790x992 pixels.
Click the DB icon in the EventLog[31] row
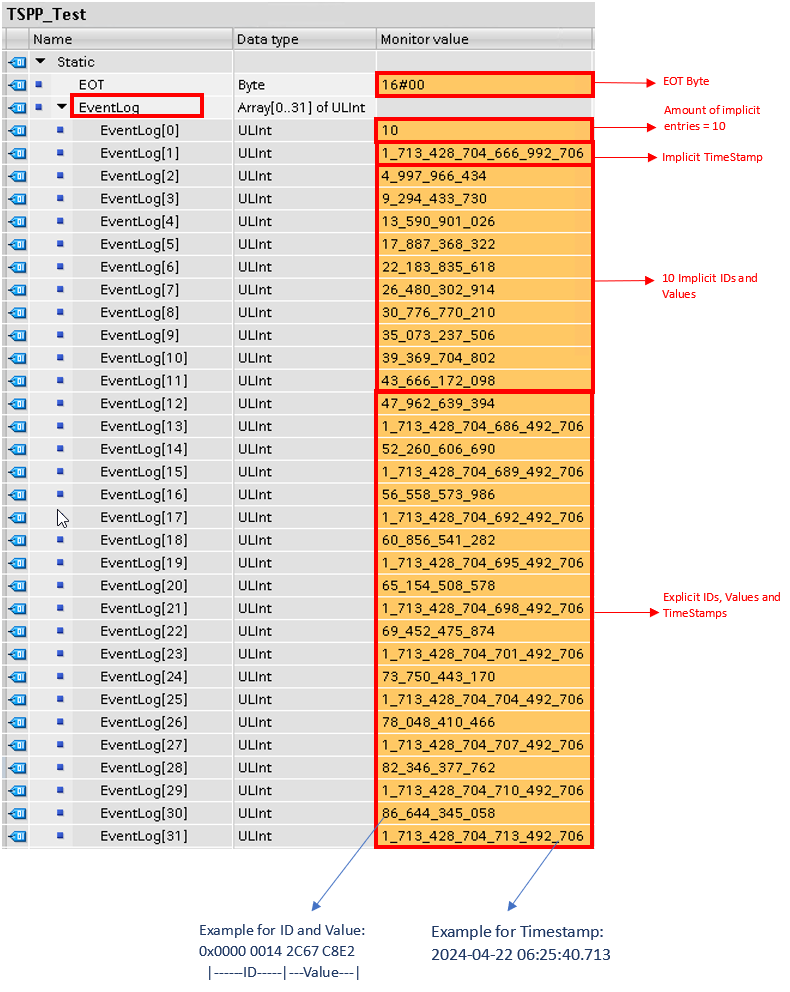(x=17, y=836)
